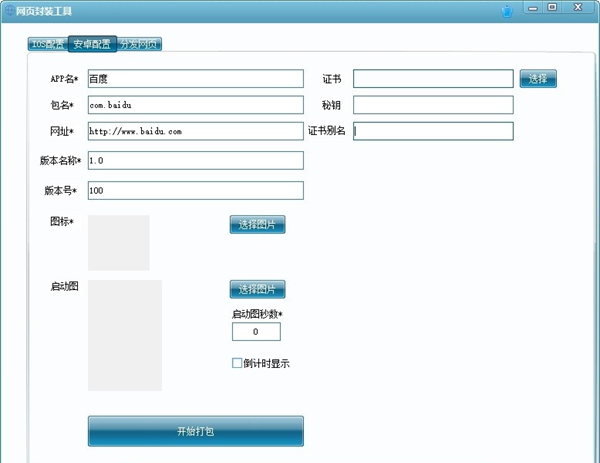Screen dimensions: 600x463
Task: Click 选择图片 button for 启动图
Action: click(258, 289)
